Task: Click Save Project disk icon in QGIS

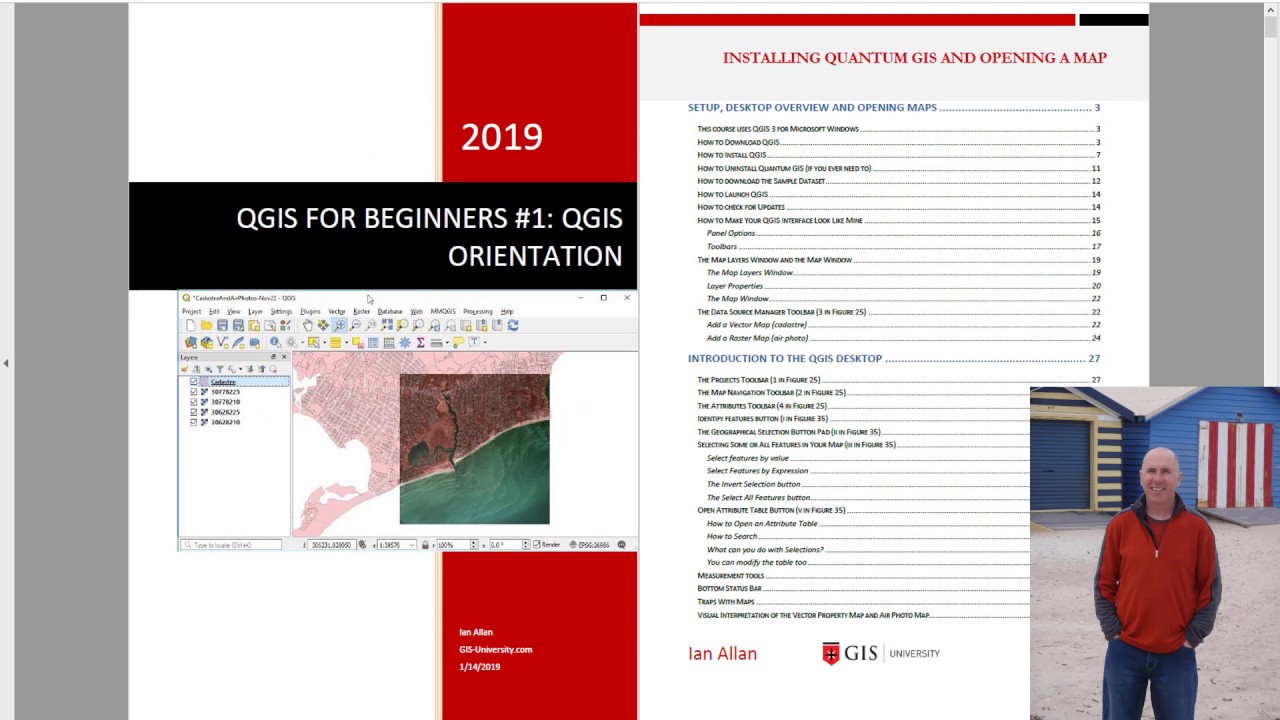Action: (222, 325)
